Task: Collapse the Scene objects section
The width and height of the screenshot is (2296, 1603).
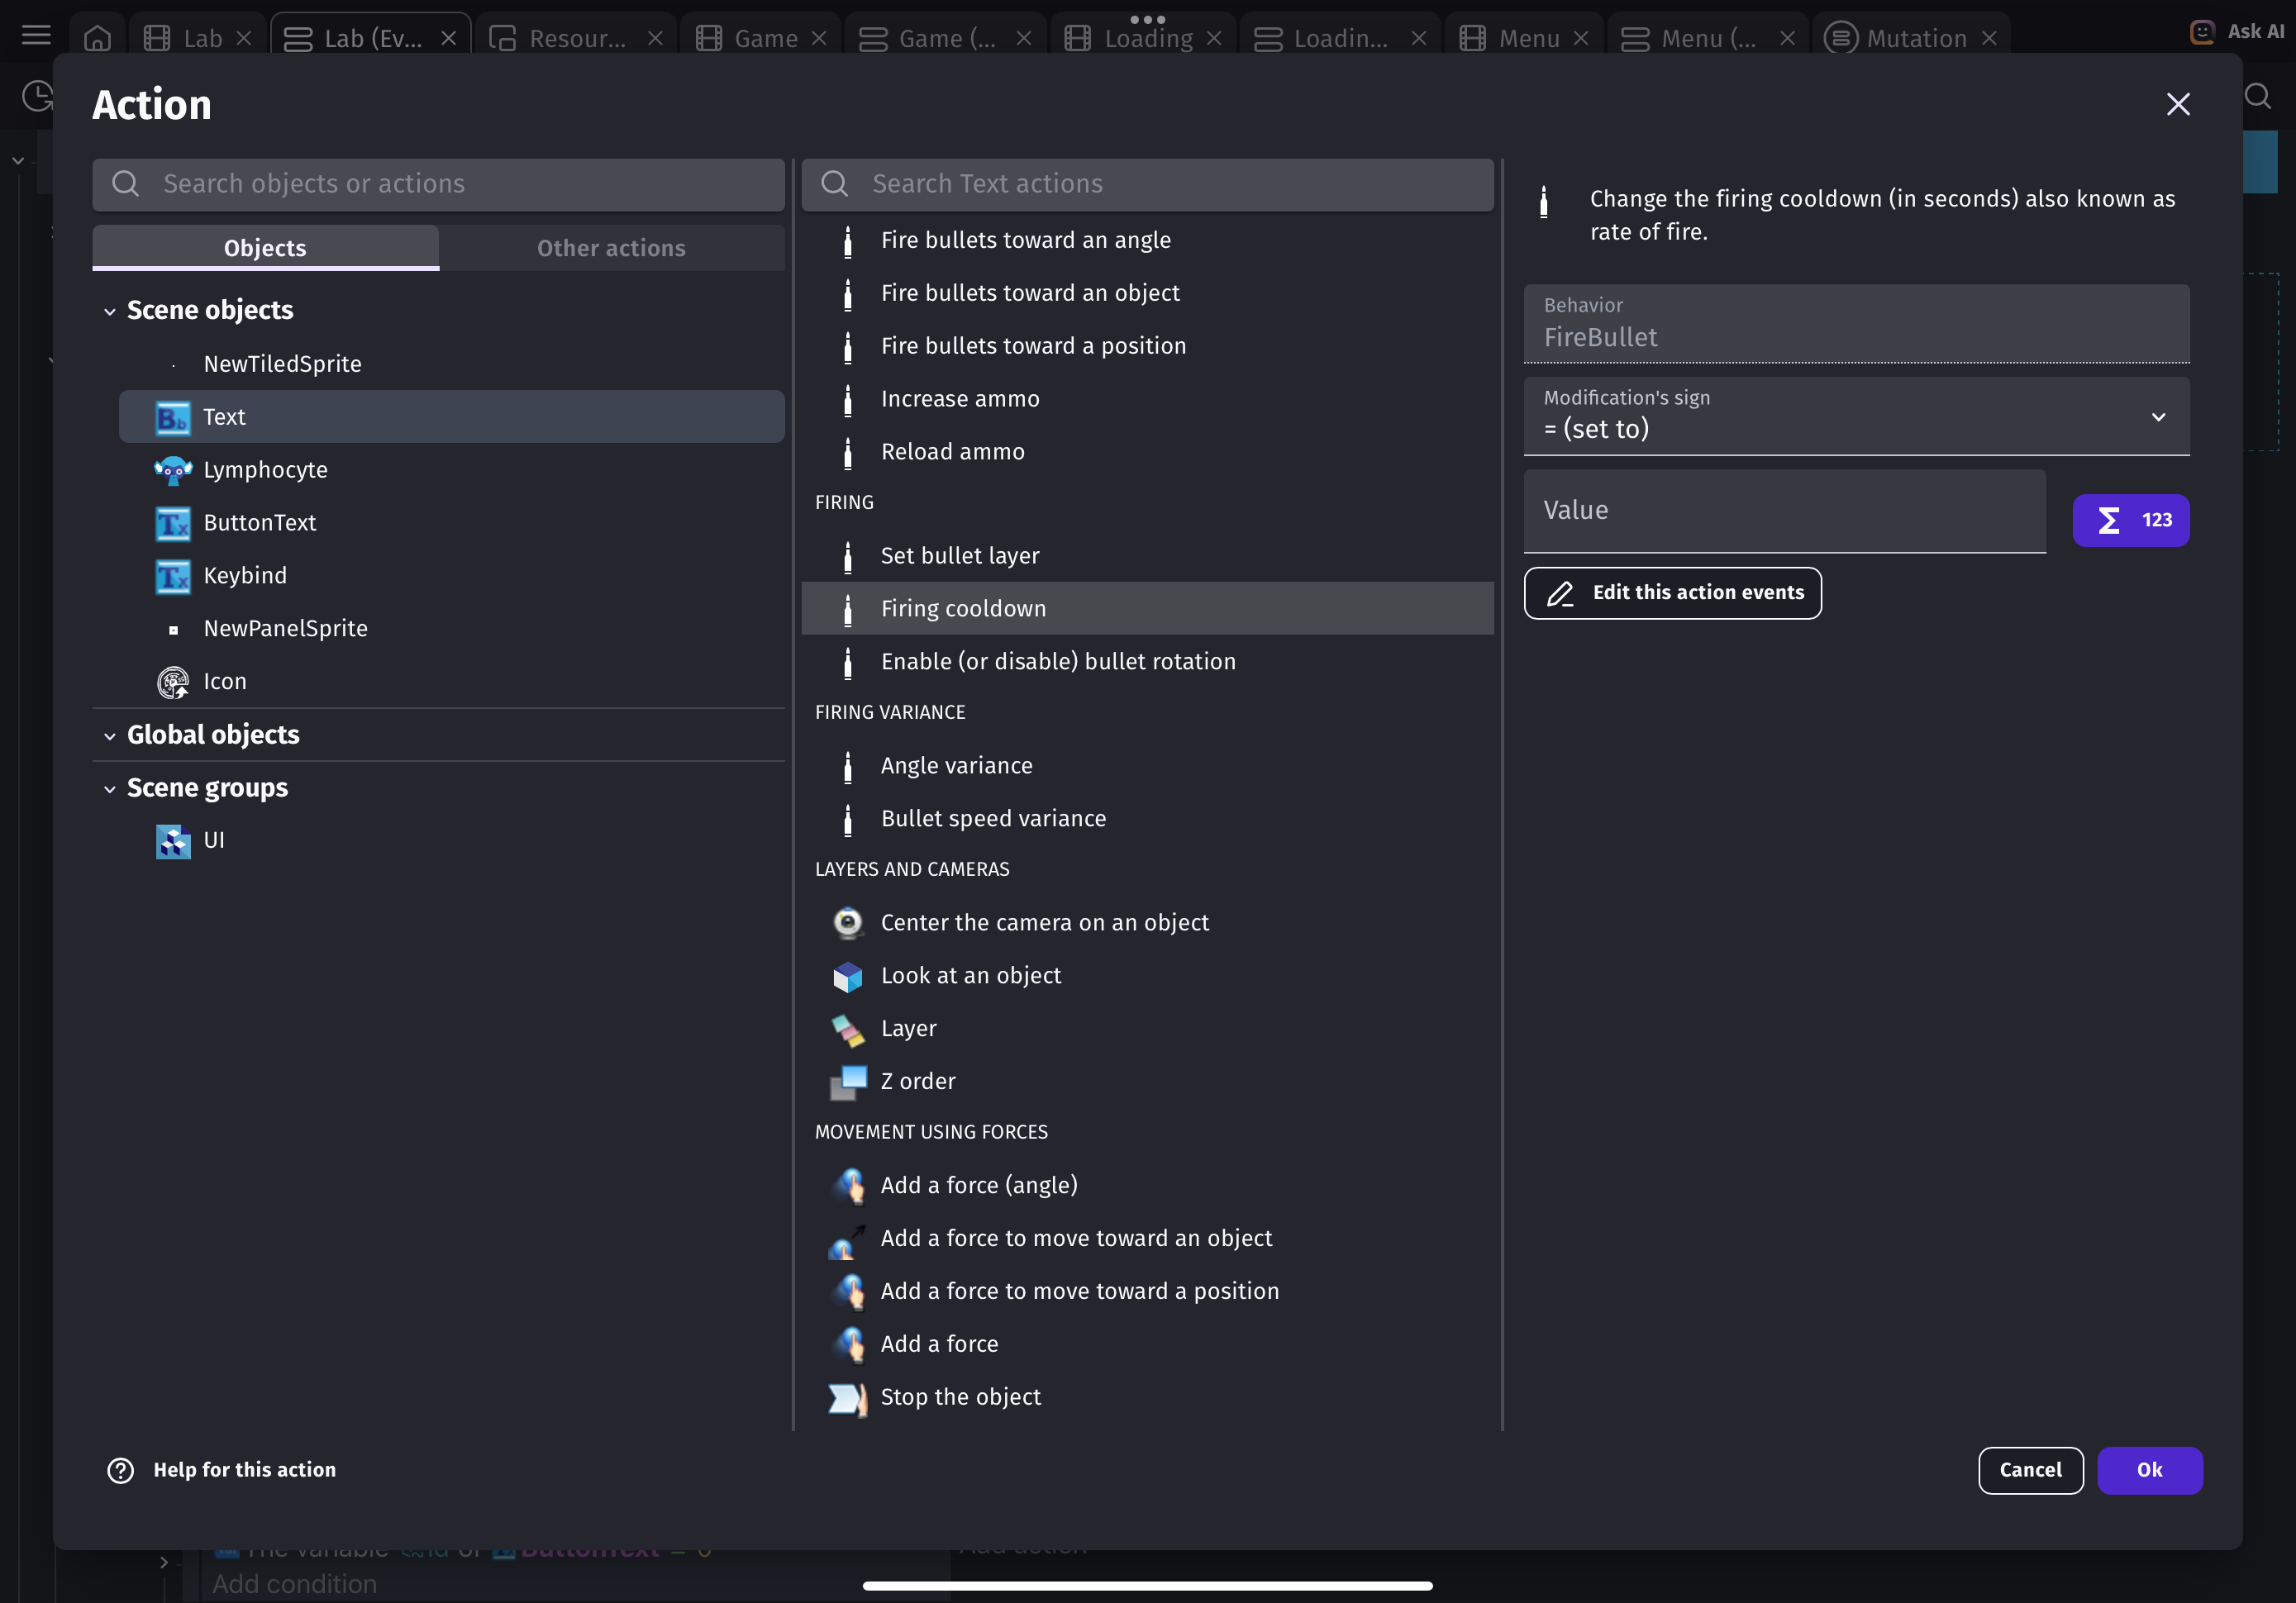Action: (109, 311)
